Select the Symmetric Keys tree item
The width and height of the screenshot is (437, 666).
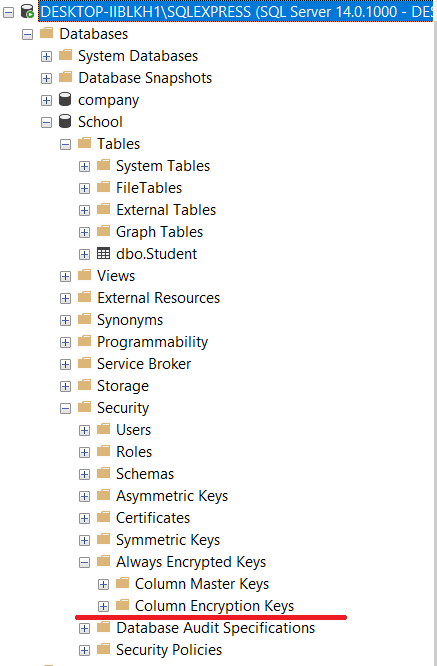pyautogui.click(x=168, y=540)
